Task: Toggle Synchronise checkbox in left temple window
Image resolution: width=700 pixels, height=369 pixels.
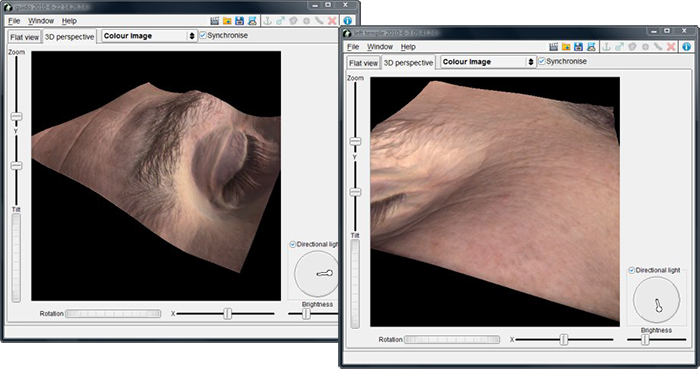Action: [x=542, y=61]
